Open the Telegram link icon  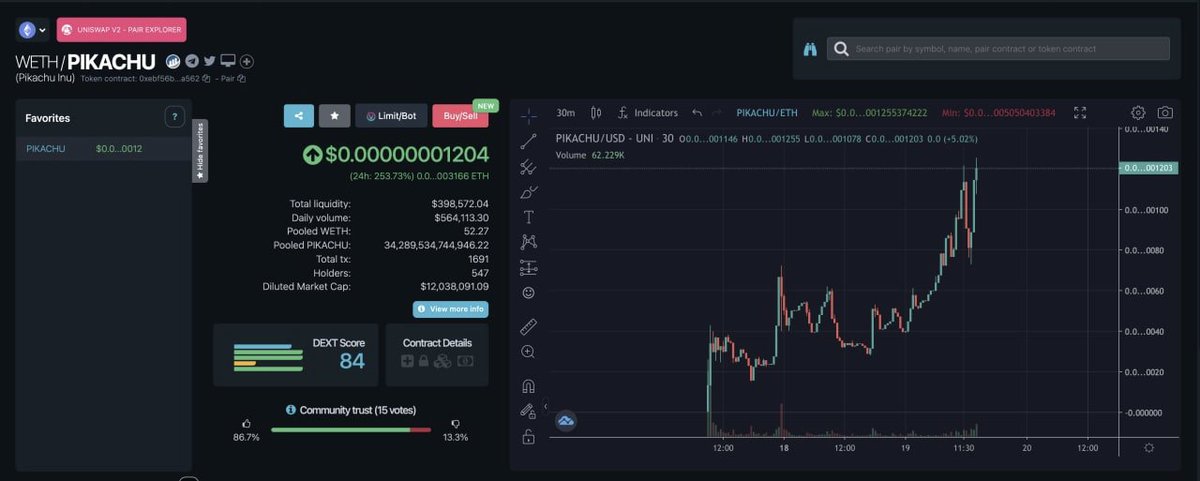[x=192, y=62]
